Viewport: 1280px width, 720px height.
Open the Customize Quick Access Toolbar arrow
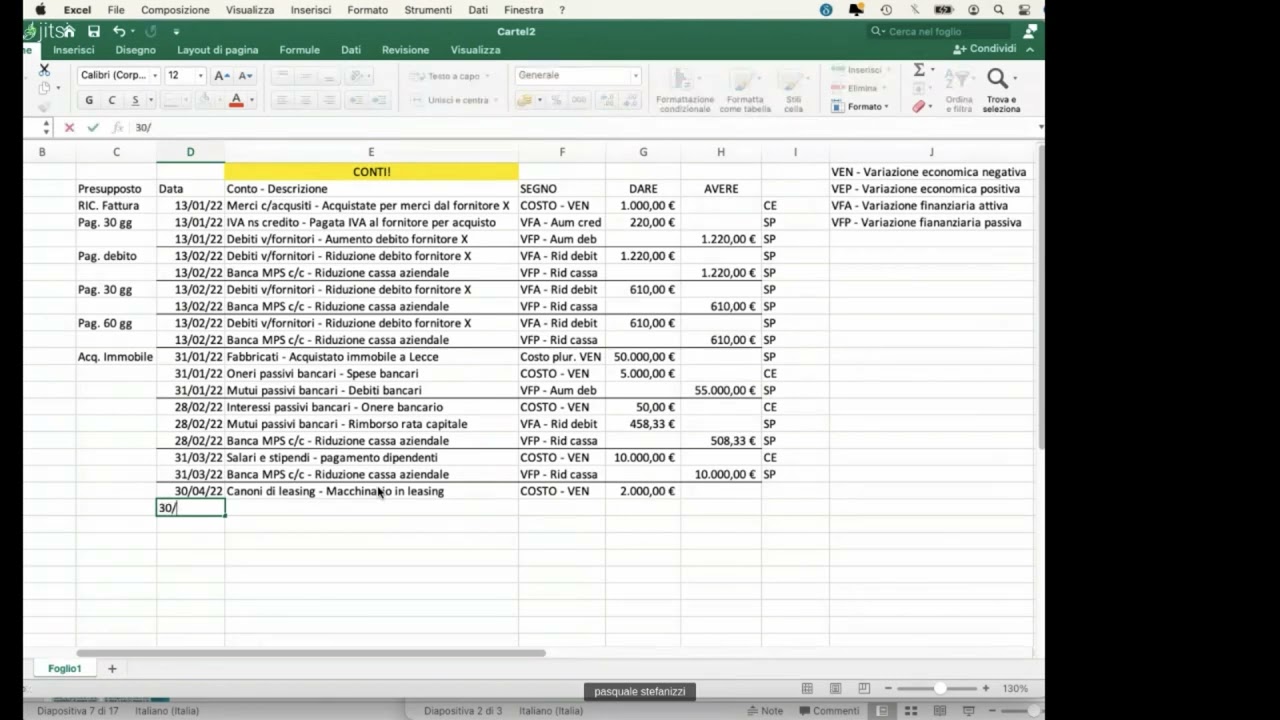click(x=176, y=31)
